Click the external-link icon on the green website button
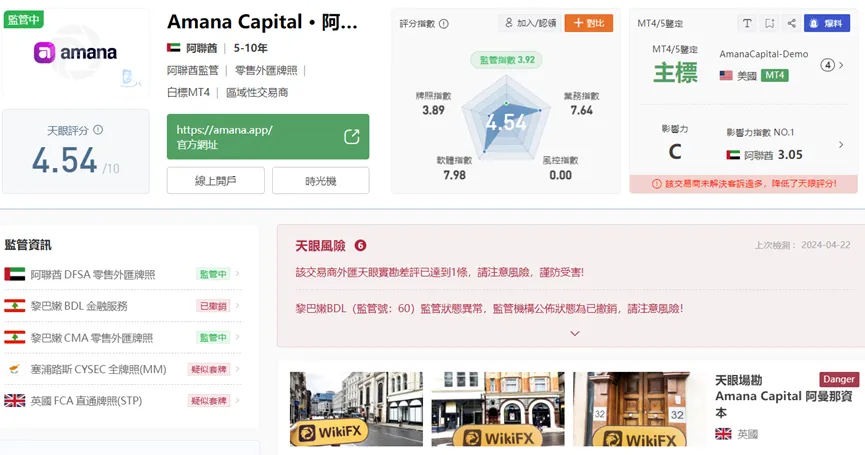This screenshot has height=455, width=865. pyautogui.click(x=351, y=137)
